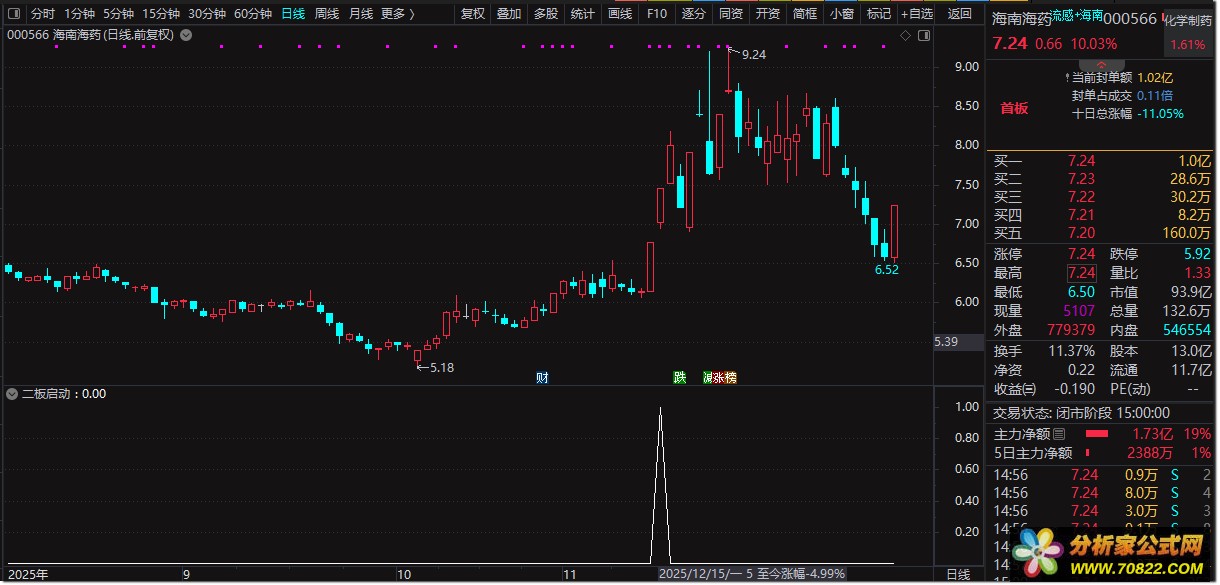Toggle left sidebar panel icon
Screen dimensions: 1220x585
12,14
